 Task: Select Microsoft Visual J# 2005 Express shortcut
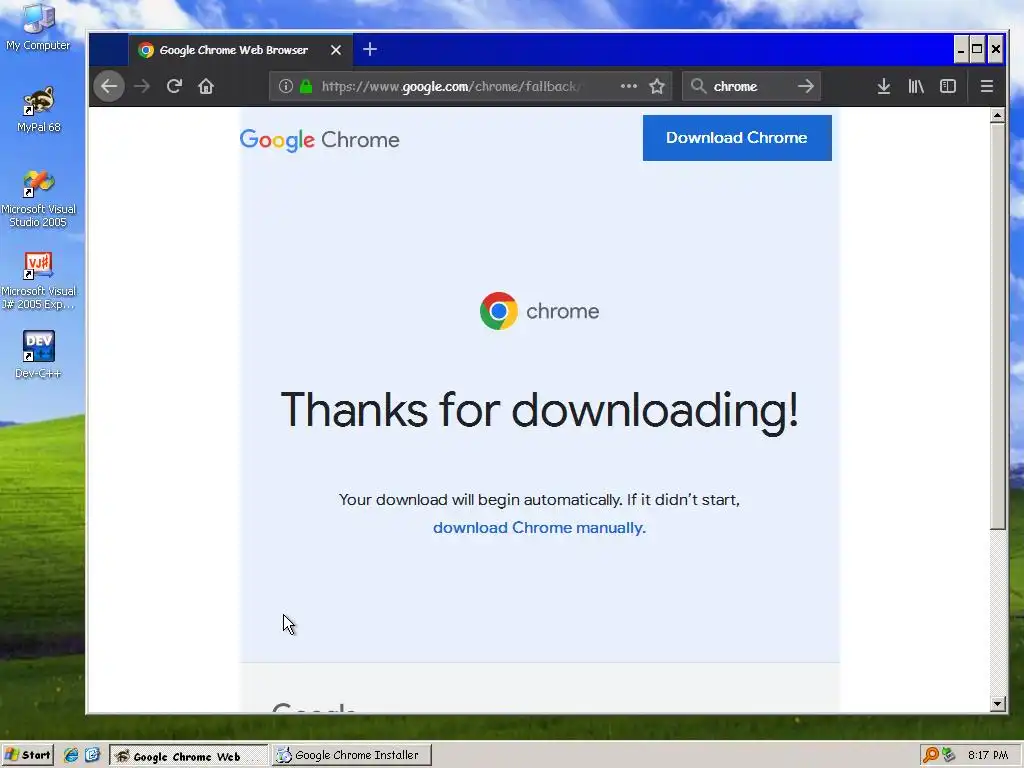coord(39,281)
